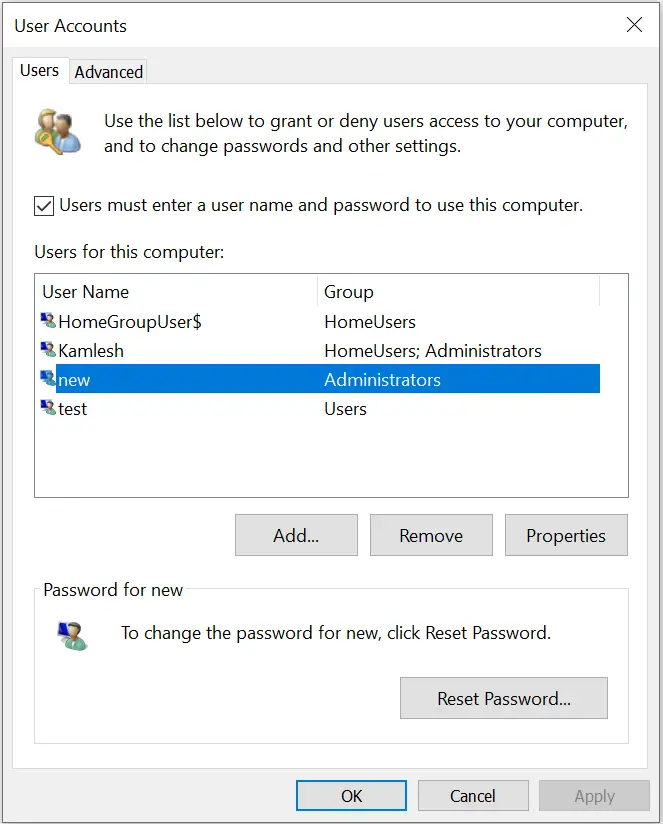
Task: Click the HomeGroupUser$ account icon
Action: (48, 321)
